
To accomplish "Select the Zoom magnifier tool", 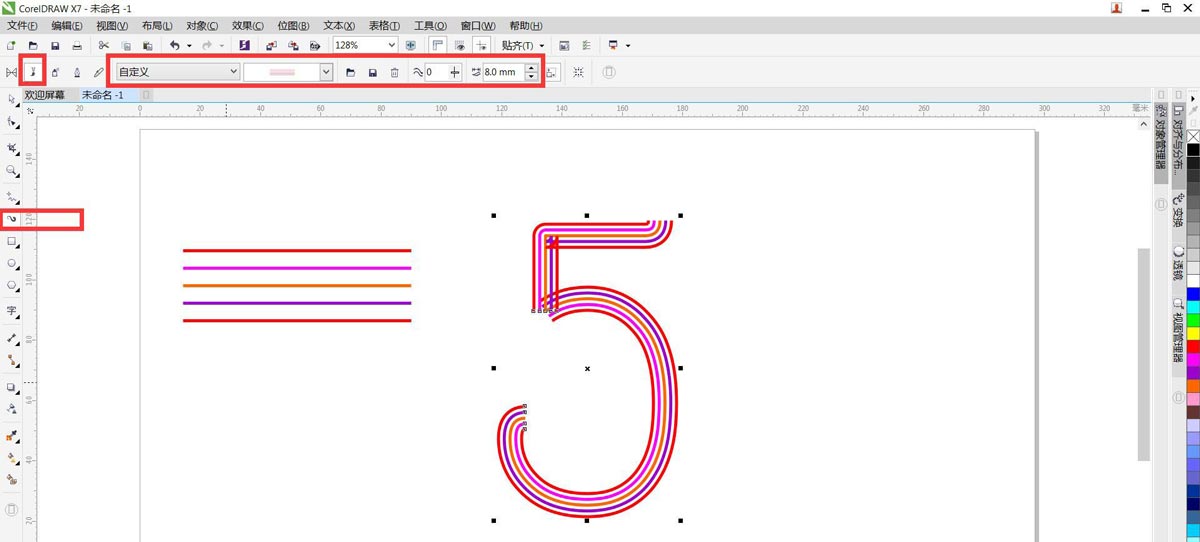I will [12, 171].
